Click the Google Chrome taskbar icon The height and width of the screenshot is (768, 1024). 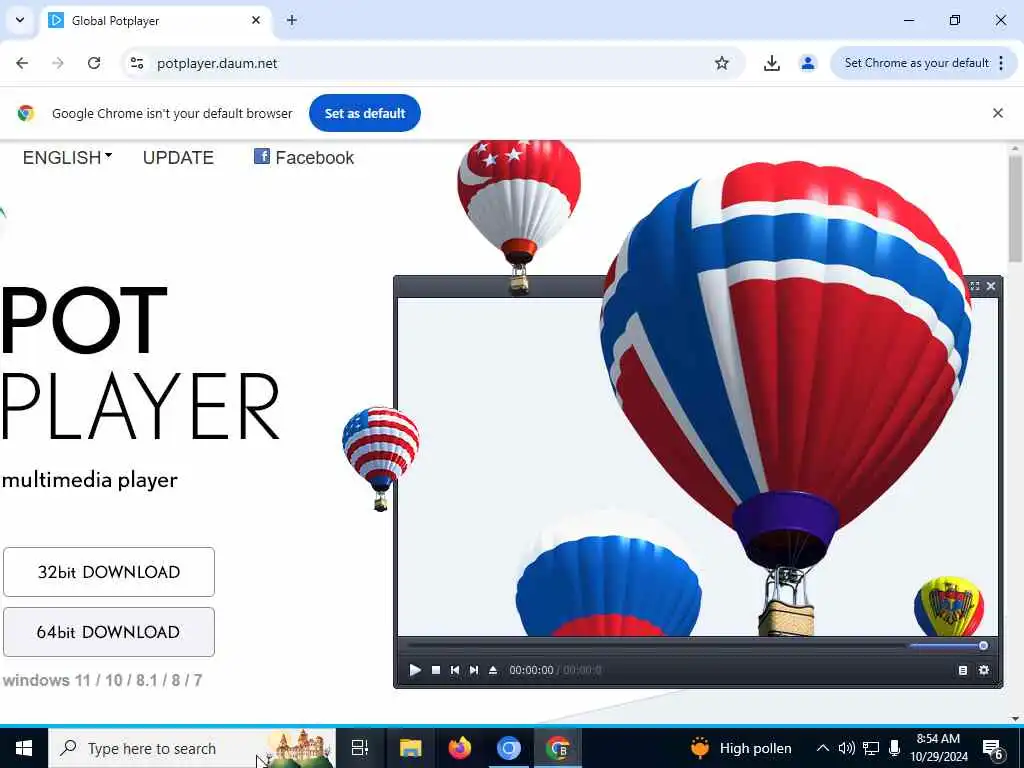[x=558, y=748]
